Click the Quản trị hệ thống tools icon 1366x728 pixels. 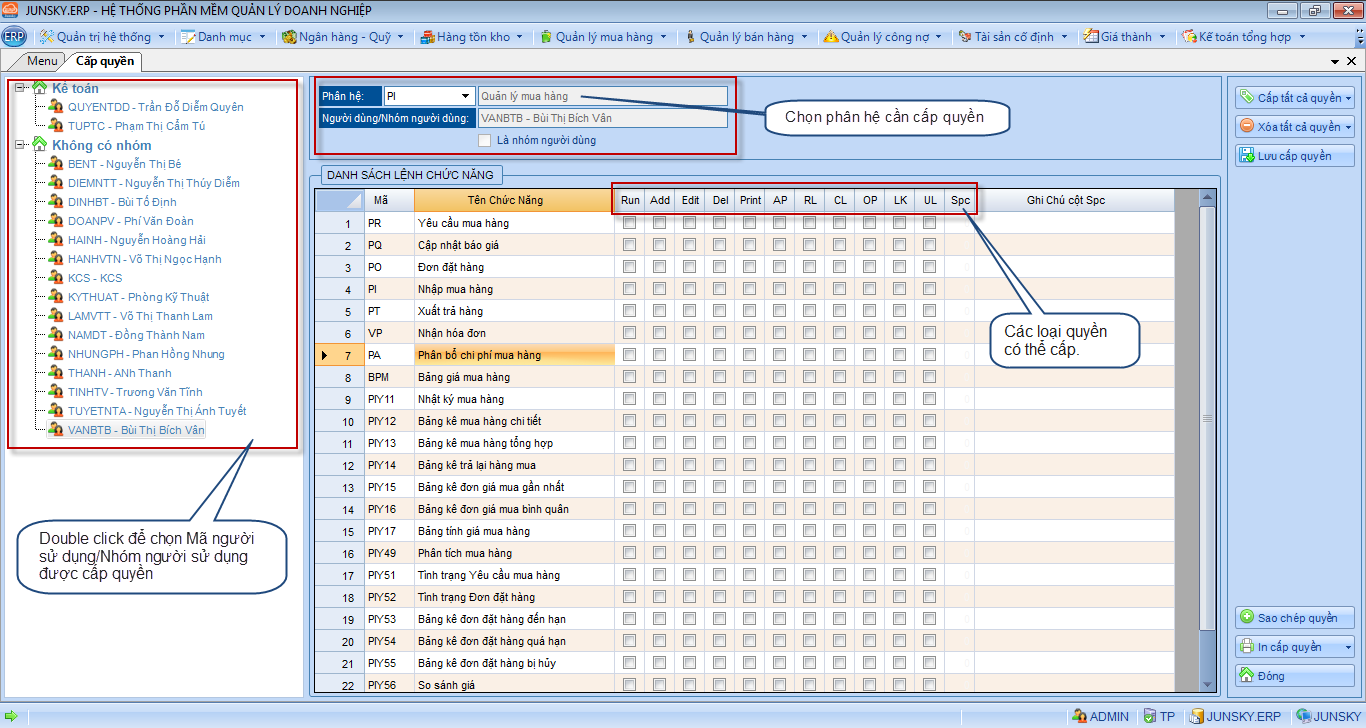(46, 37)
